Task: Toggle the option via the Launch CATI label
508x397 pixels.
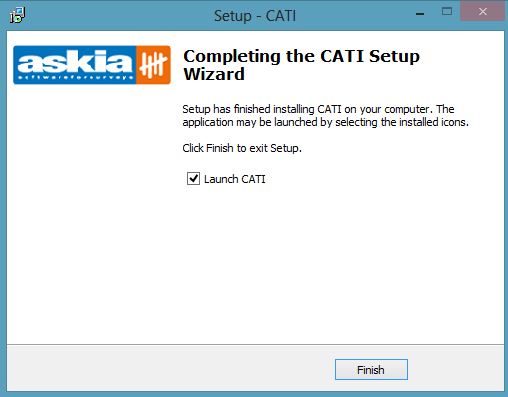Action: pyautogui.click(x=235, y=179)
